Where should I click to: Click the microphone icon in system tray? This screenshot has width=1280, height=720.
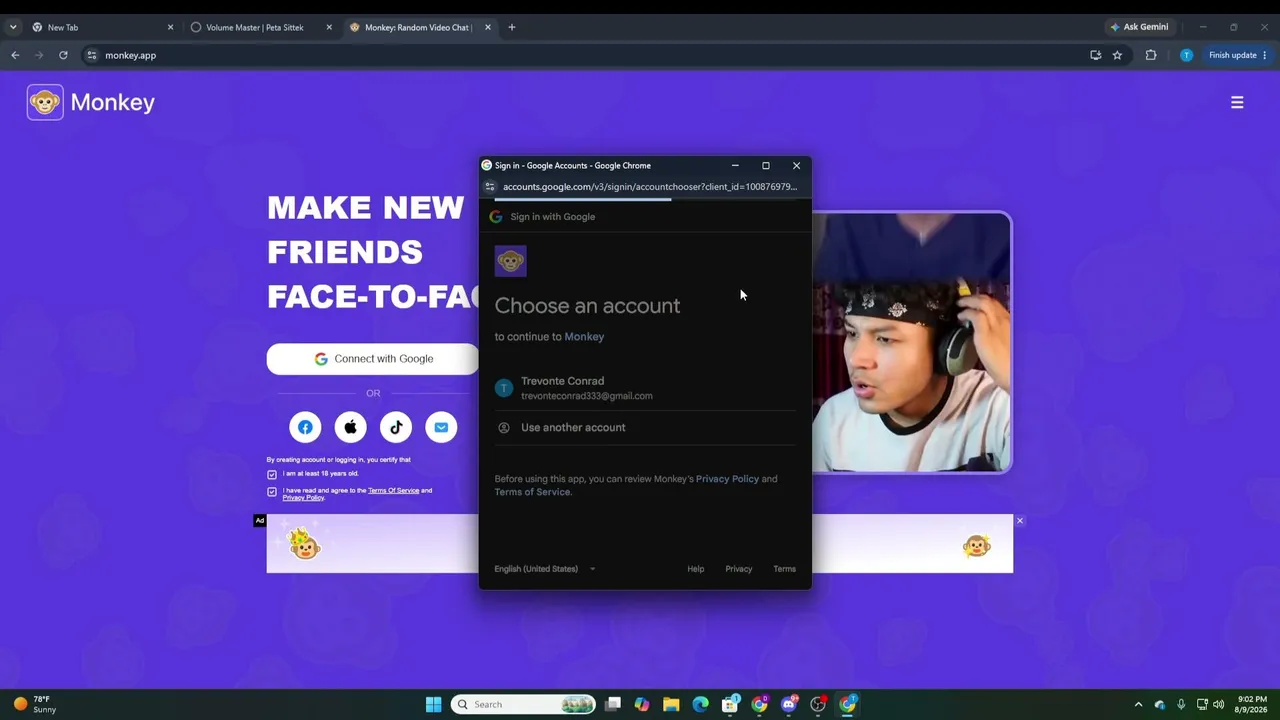pyautogui.click(x=1181, y=704)
